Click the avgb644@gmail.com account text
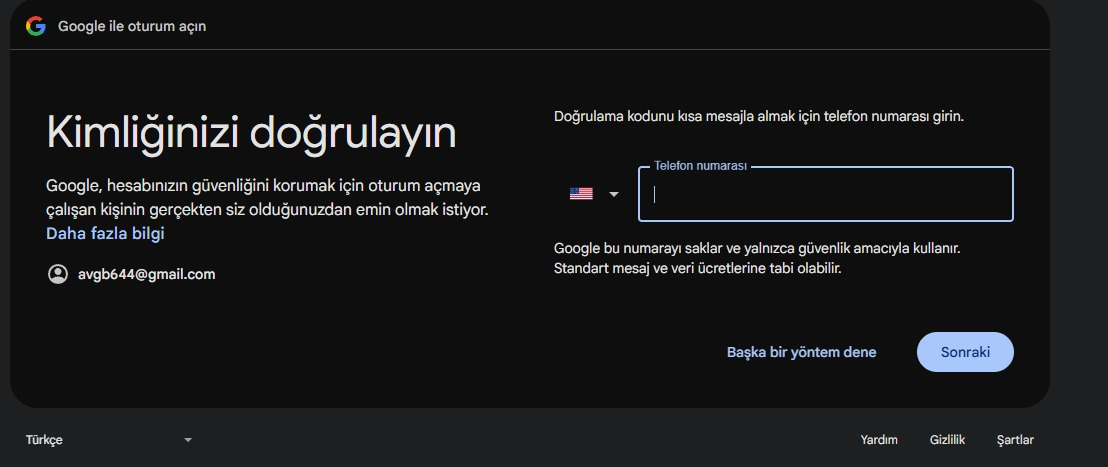Screen dimensions: 1108x467 146,274
